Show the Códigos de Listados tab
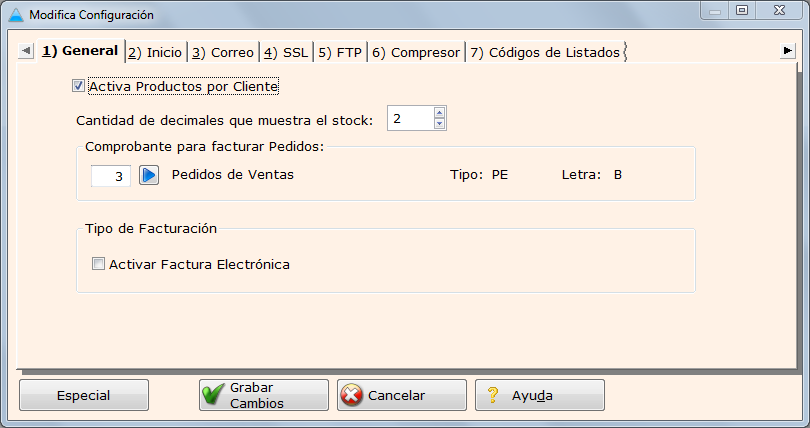 point(545,52)
